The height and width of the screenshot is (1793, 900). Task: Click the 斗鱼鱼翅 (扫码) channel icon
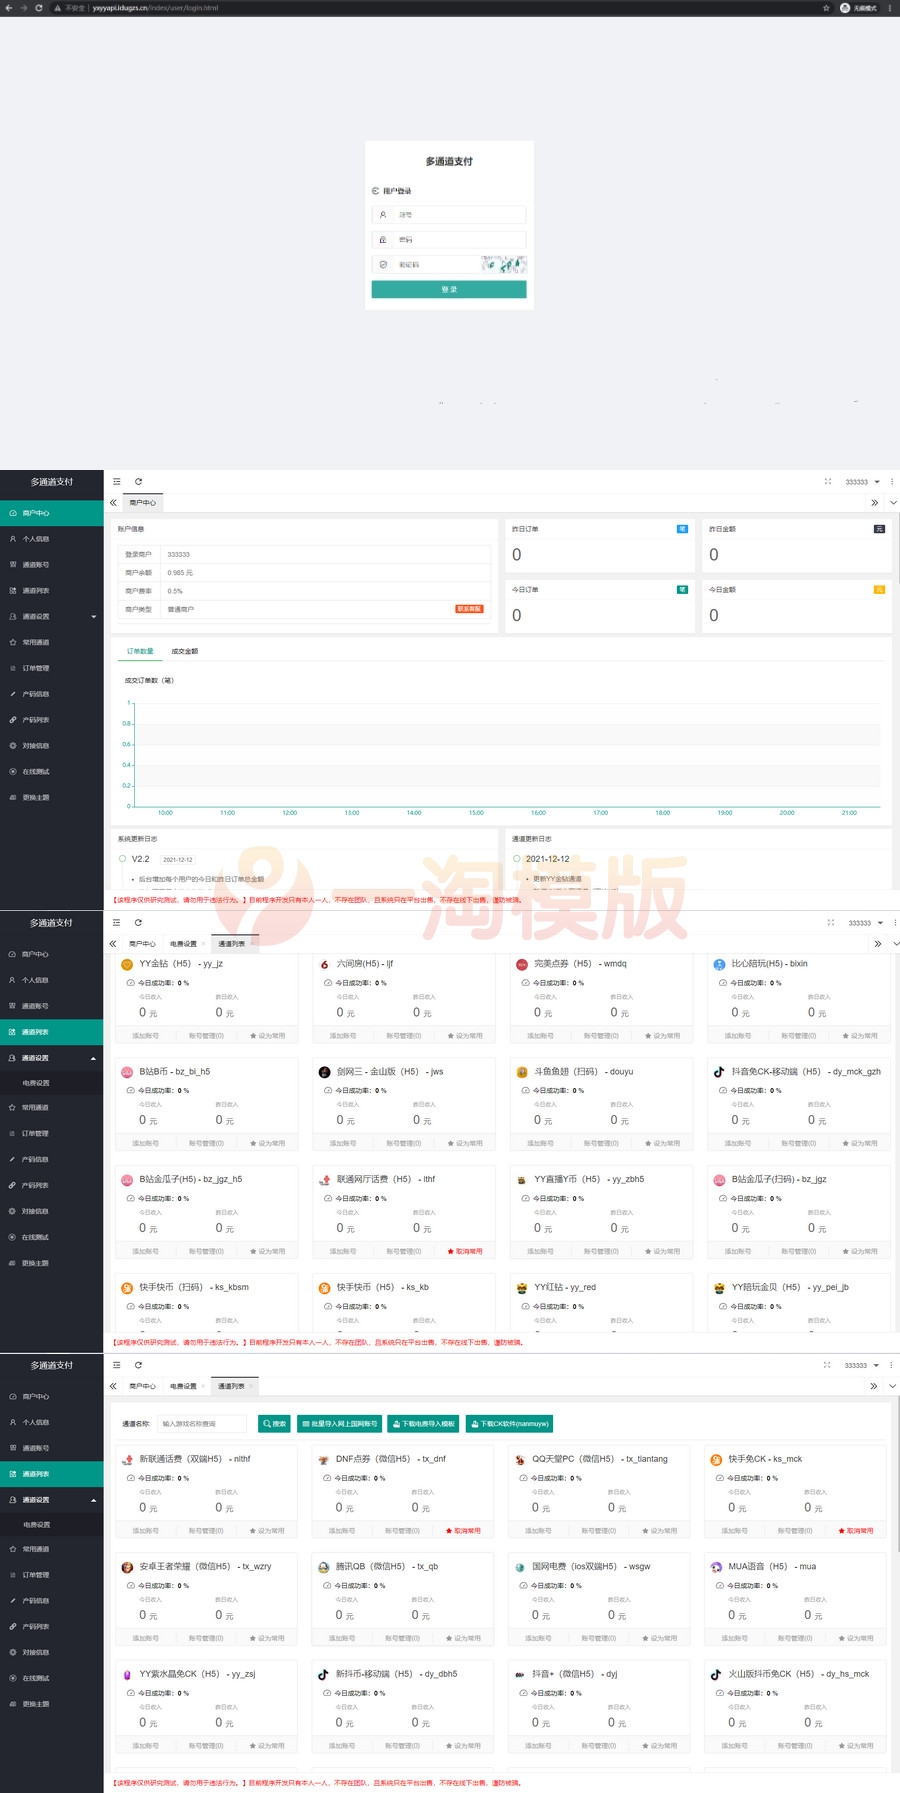pyautogui.click(x=522, y=1072)
